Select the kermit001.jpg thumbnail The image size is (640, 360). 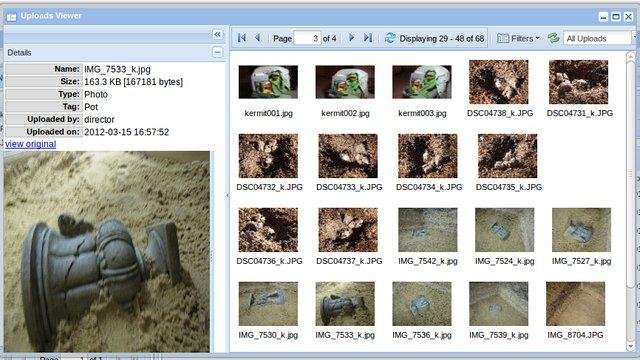click(x=268, y=82)
